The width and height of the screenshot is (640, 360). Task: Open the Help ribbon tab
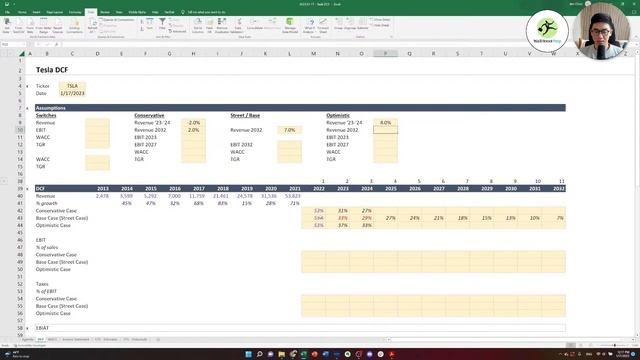[x=155, y=12]
